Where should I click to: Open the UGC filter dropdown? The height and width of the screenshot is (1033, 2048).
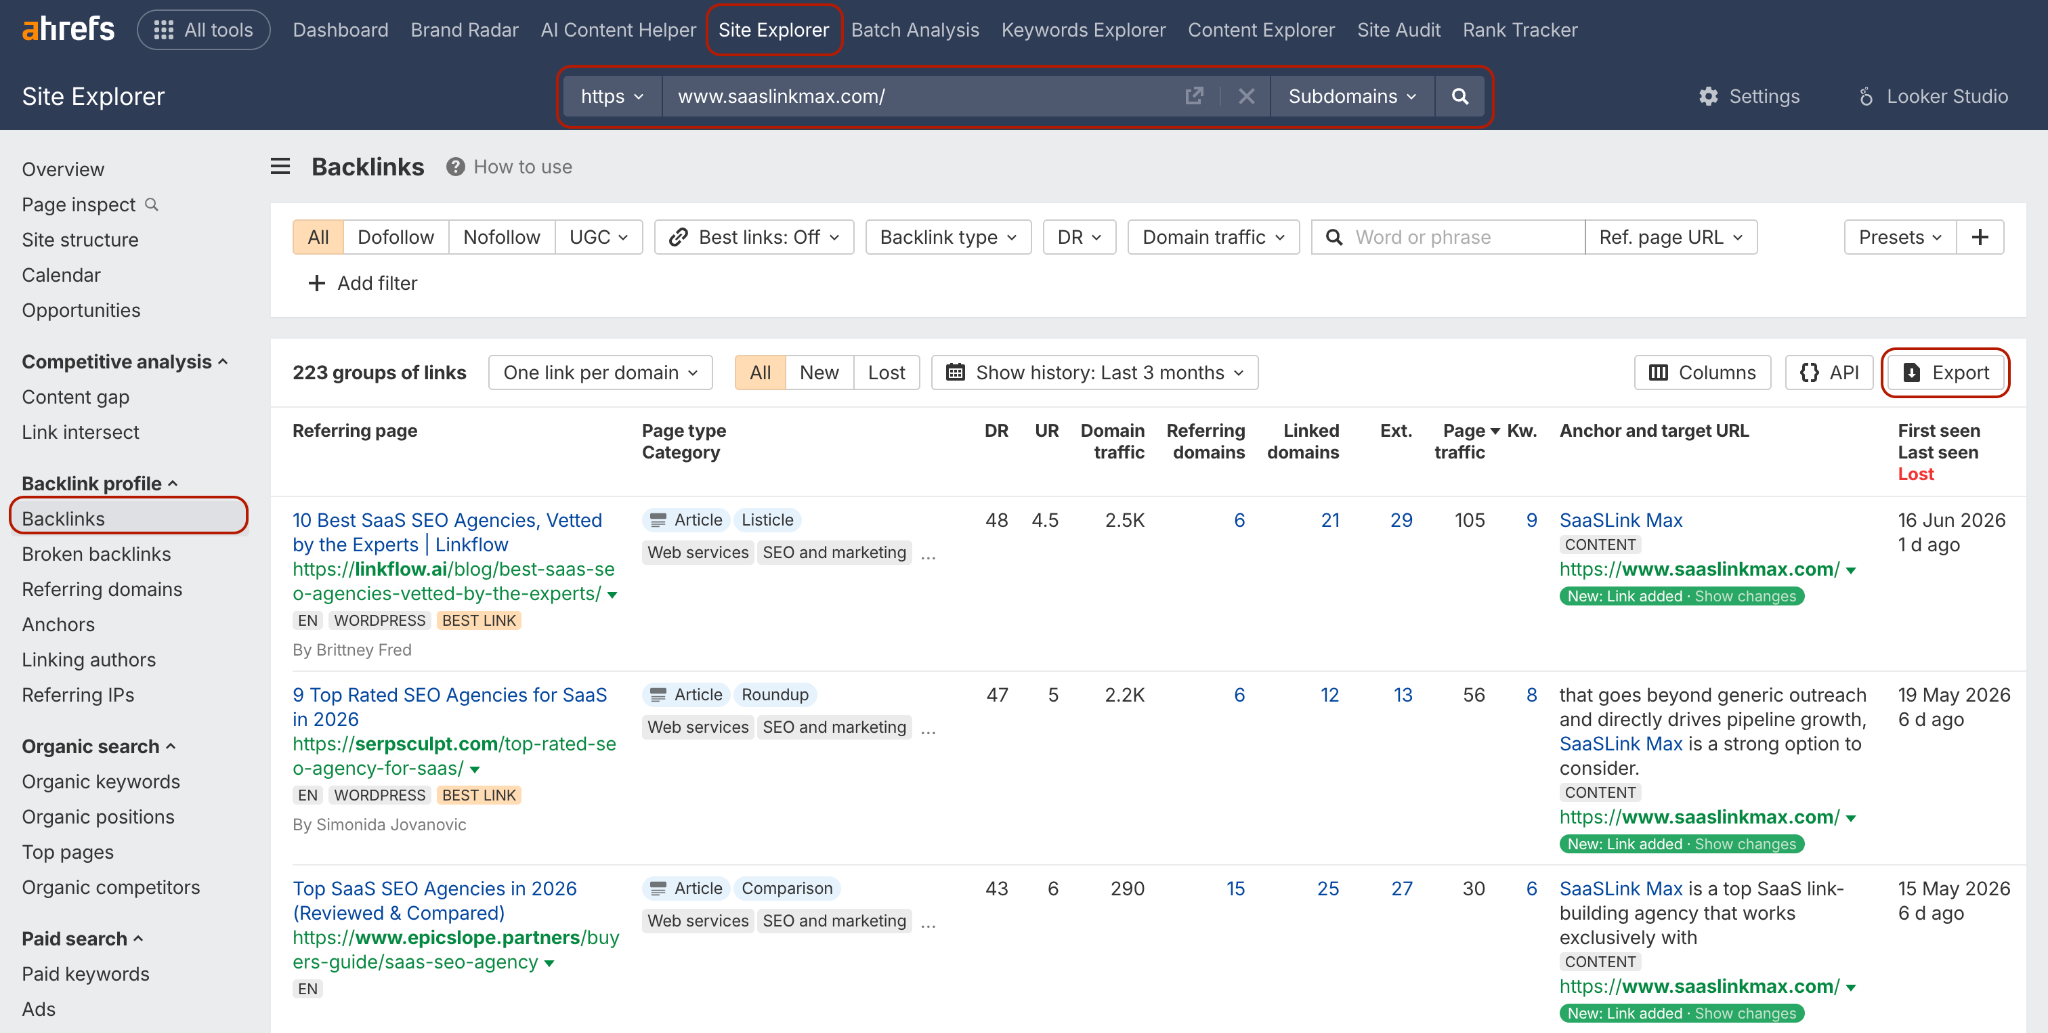tap(599, 237)
